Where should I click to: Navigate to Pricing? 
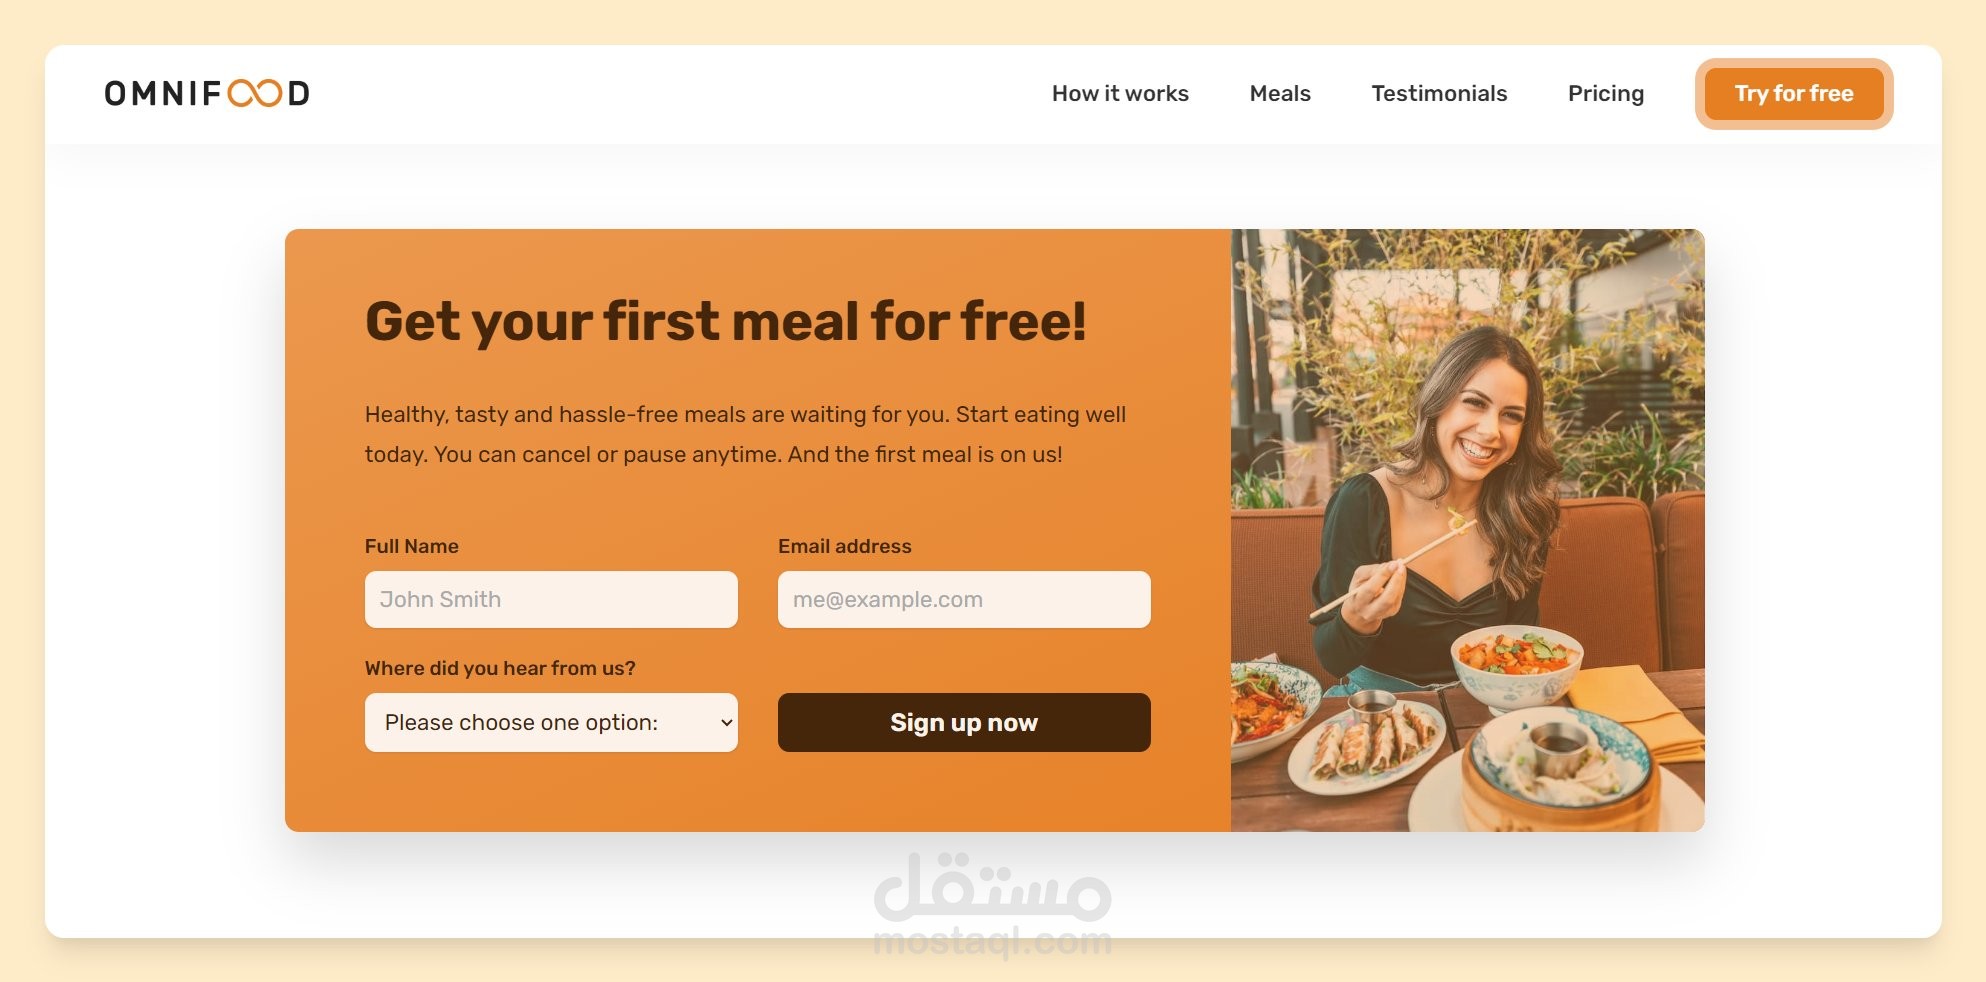[1606, 93]
